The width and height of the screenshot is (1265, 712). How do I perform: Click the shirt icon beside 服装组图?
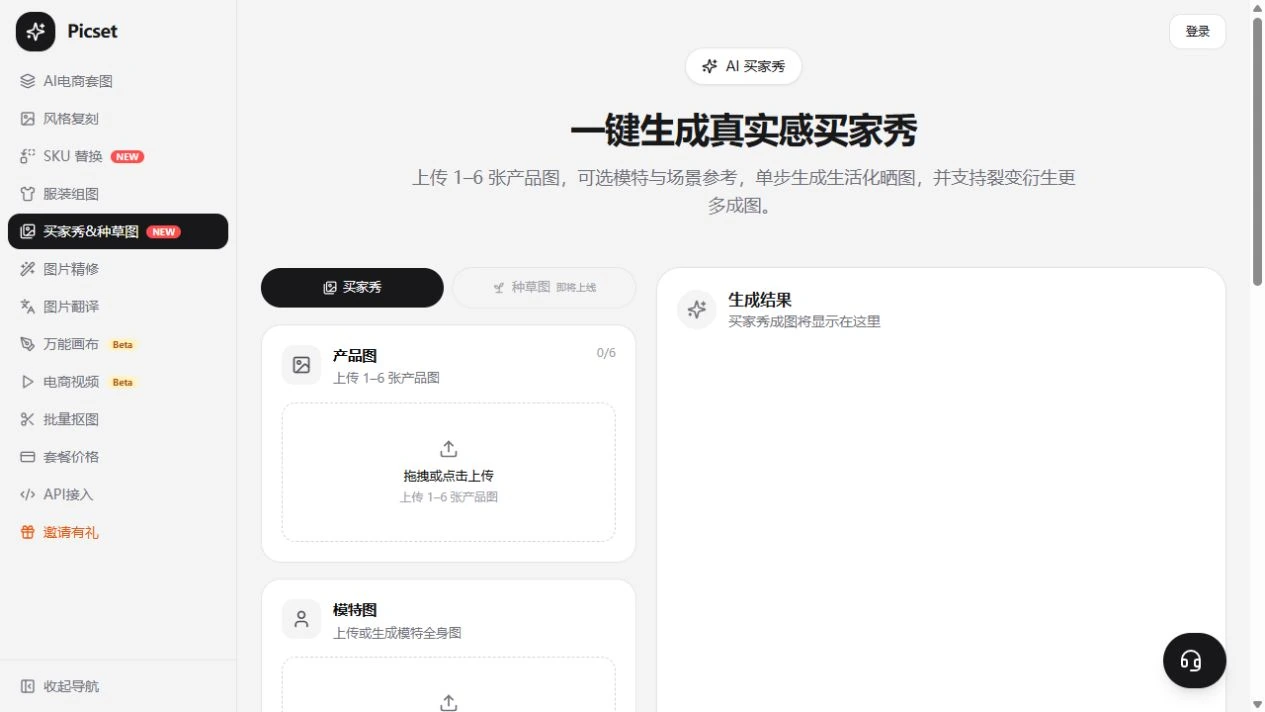(x=28, y=194)
